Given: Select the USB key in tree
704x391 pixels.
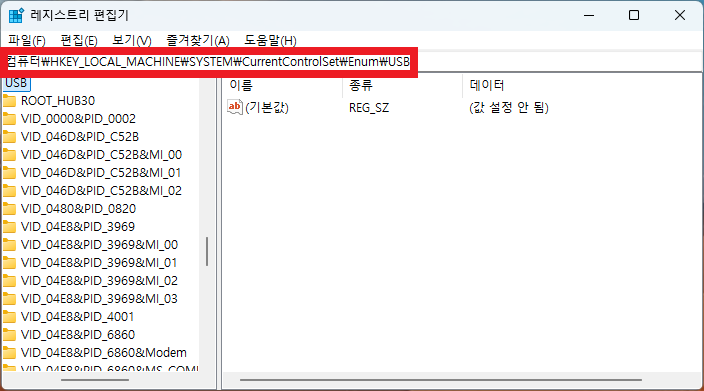Looking at the screenshot, I should pyautogui.click(x=16, y=83).
